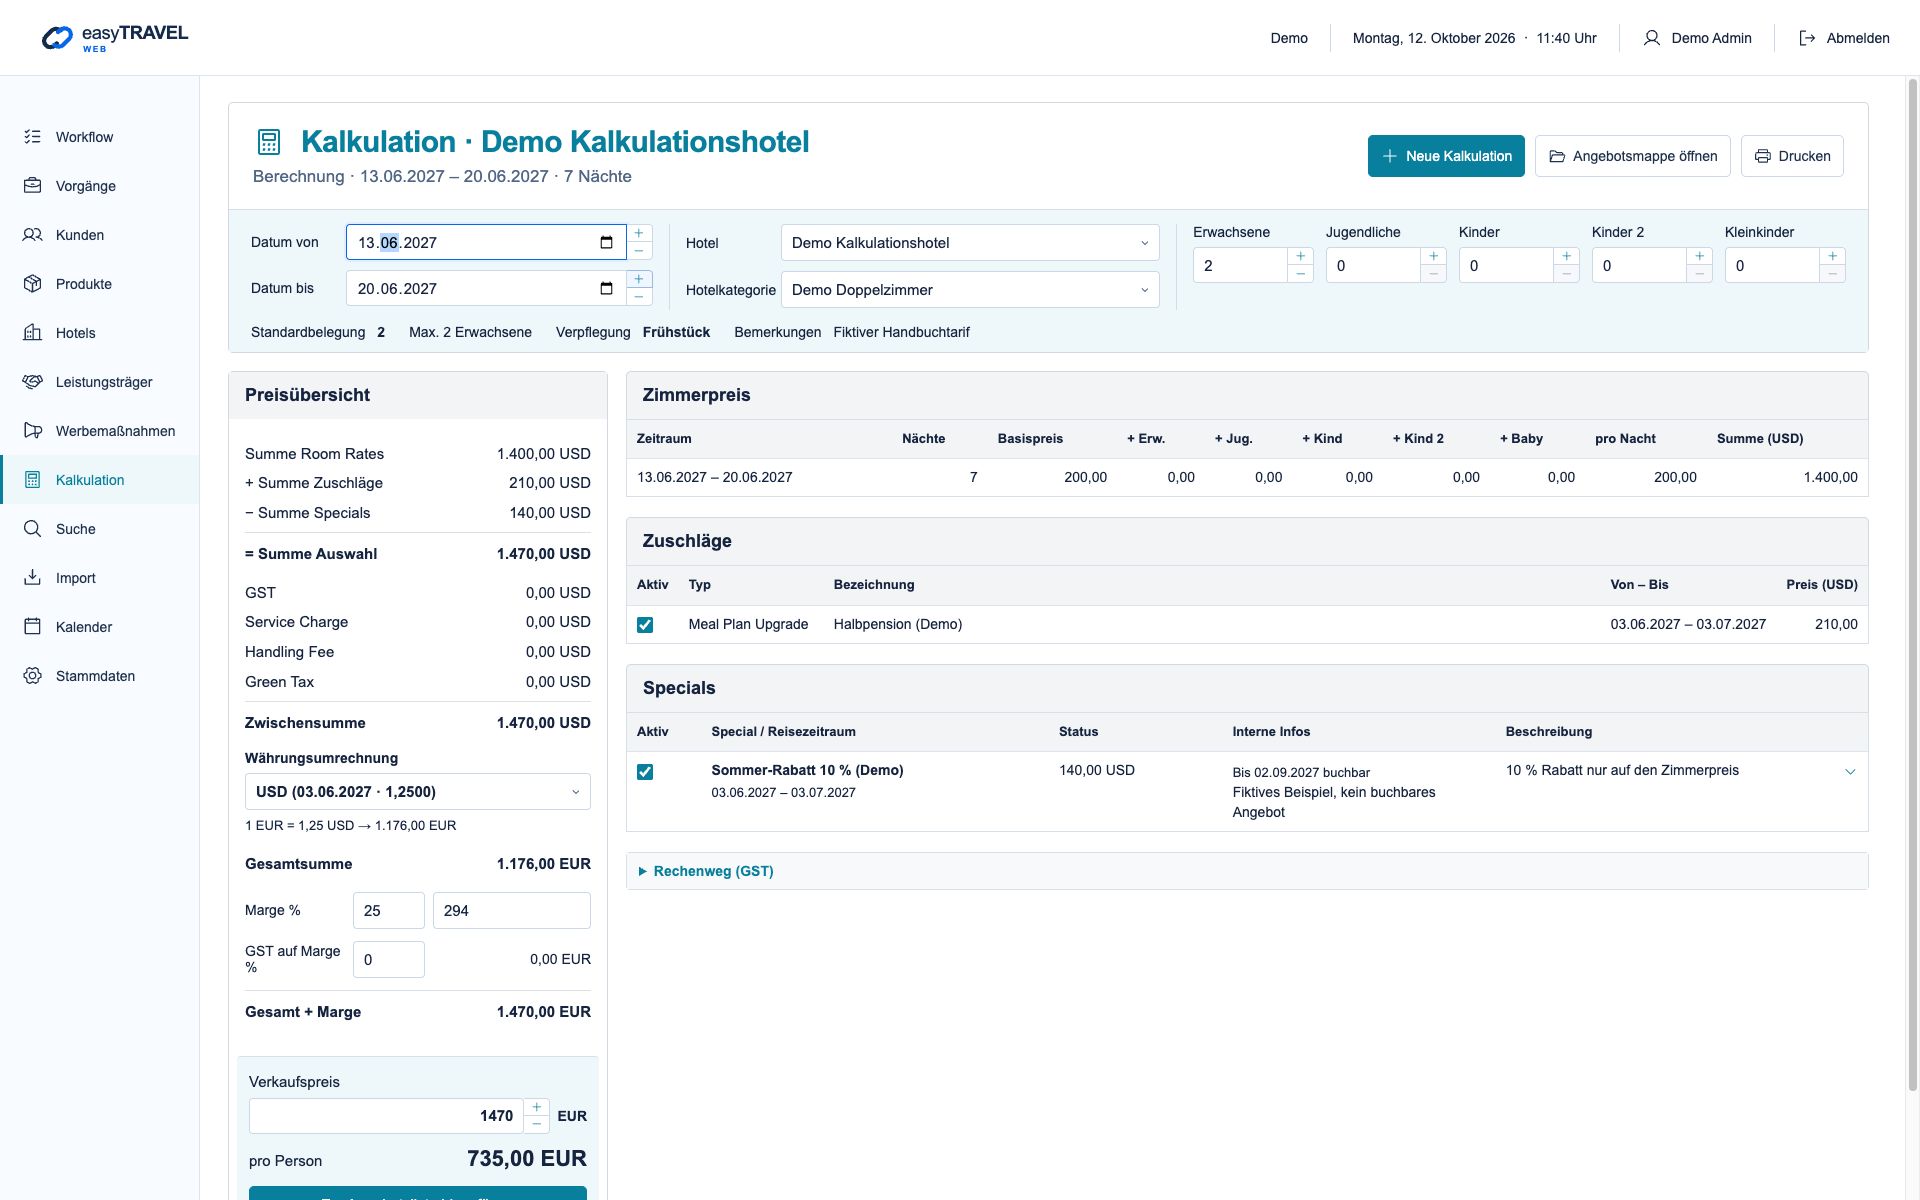This screenshot has width=1920, height=1200.
Task: Click the Hotels building icon
Action: click(x=33, y=333)
